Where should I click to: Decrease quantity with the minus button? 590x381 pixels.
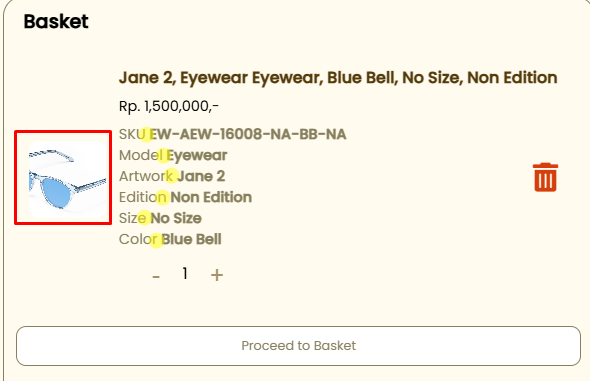point(156,277)
